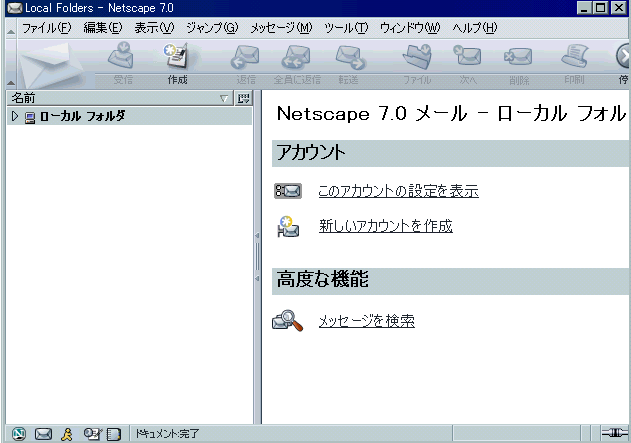Click the 次へ (Next) toolbar icon

468,56
